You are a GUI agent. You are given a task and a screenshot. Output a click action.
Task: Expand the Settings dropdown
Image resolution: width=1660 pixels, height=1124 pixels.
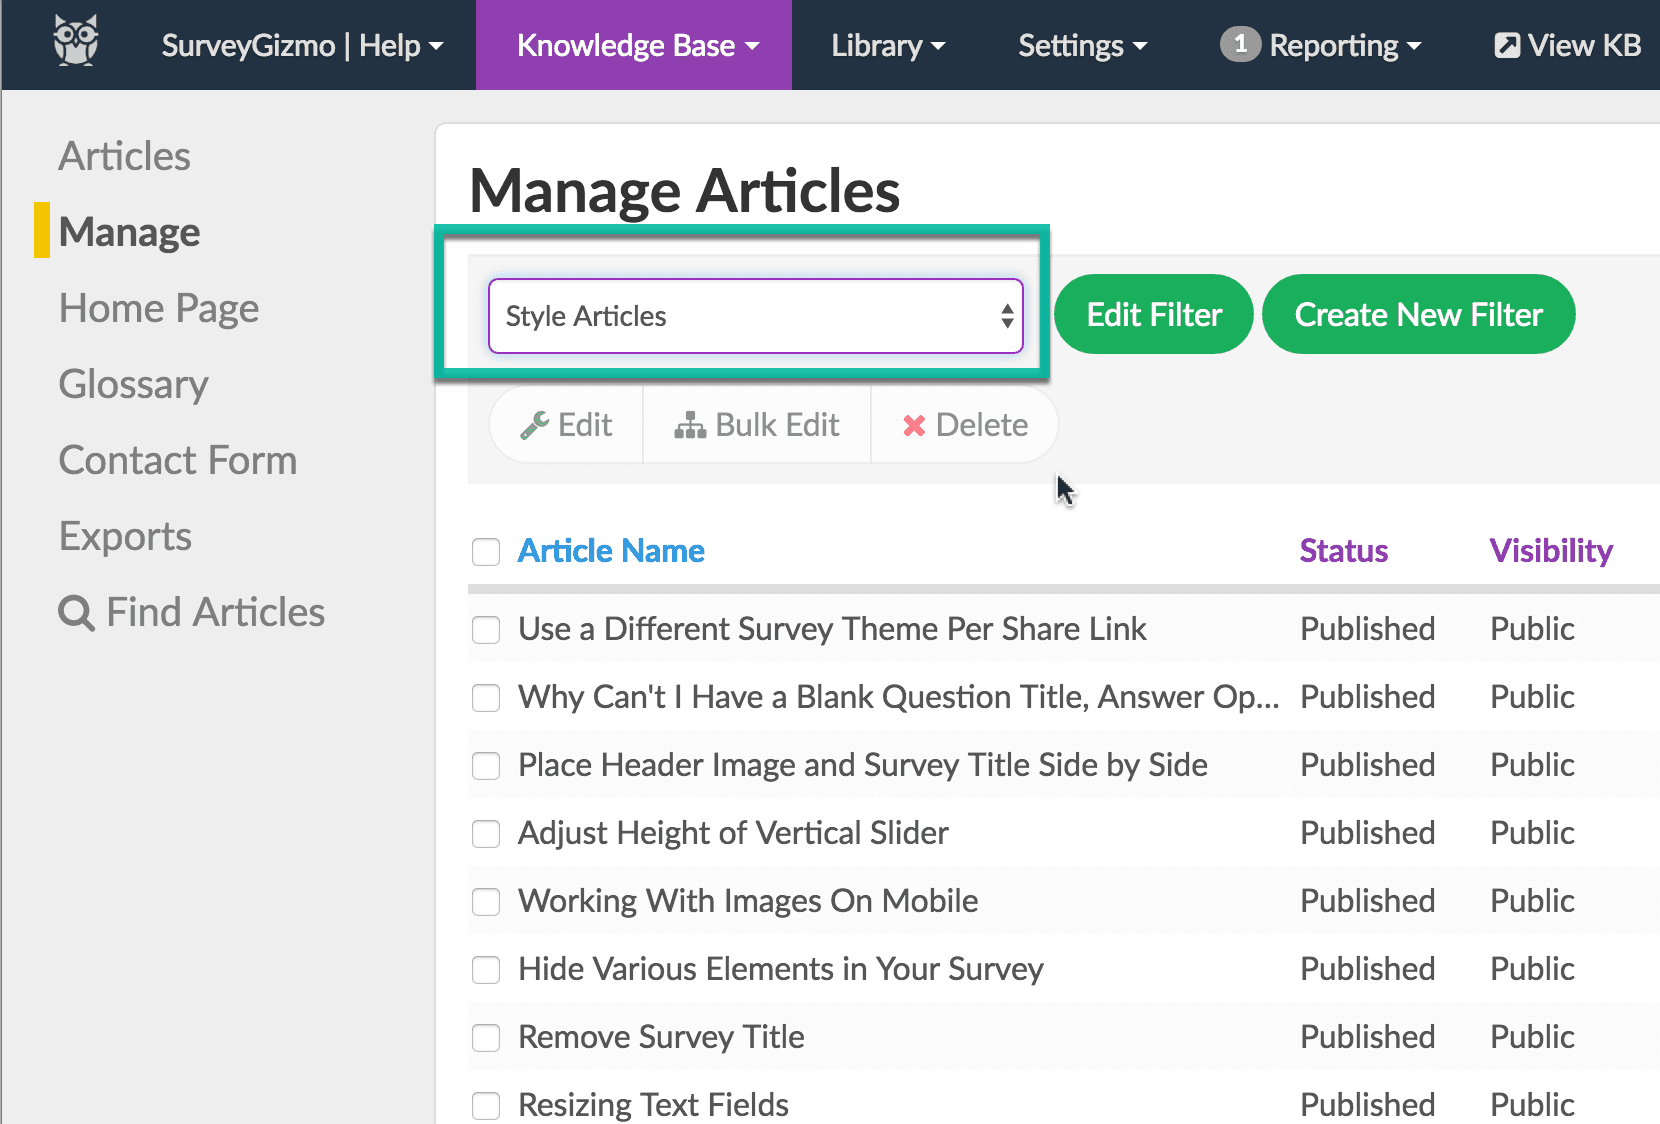(x=1083, y=45)
